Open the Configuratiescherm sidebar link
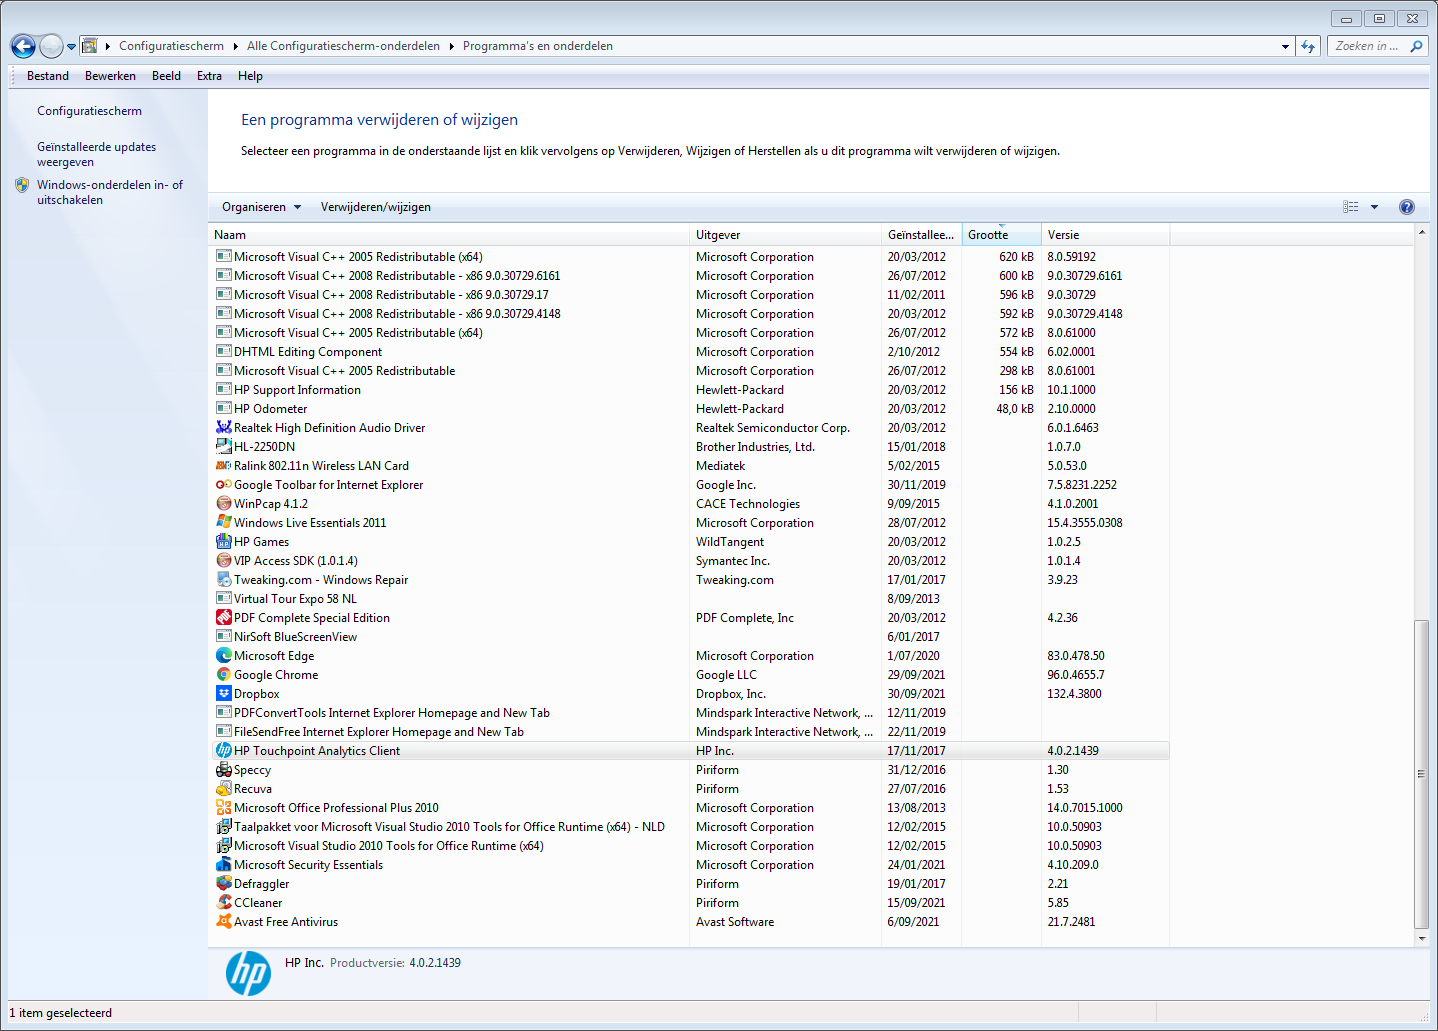The width and height of the screenshot is (1438, 1031). 89,111
